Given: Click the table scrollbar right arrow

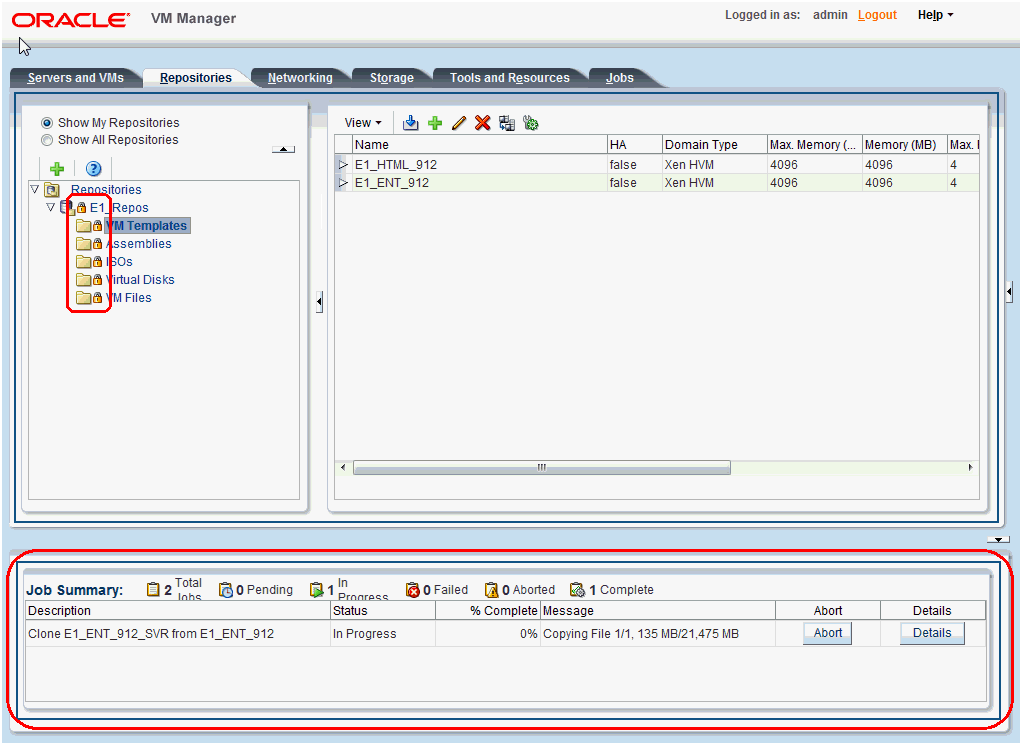Looking at the screenshot, I should [x=971, y=467].
